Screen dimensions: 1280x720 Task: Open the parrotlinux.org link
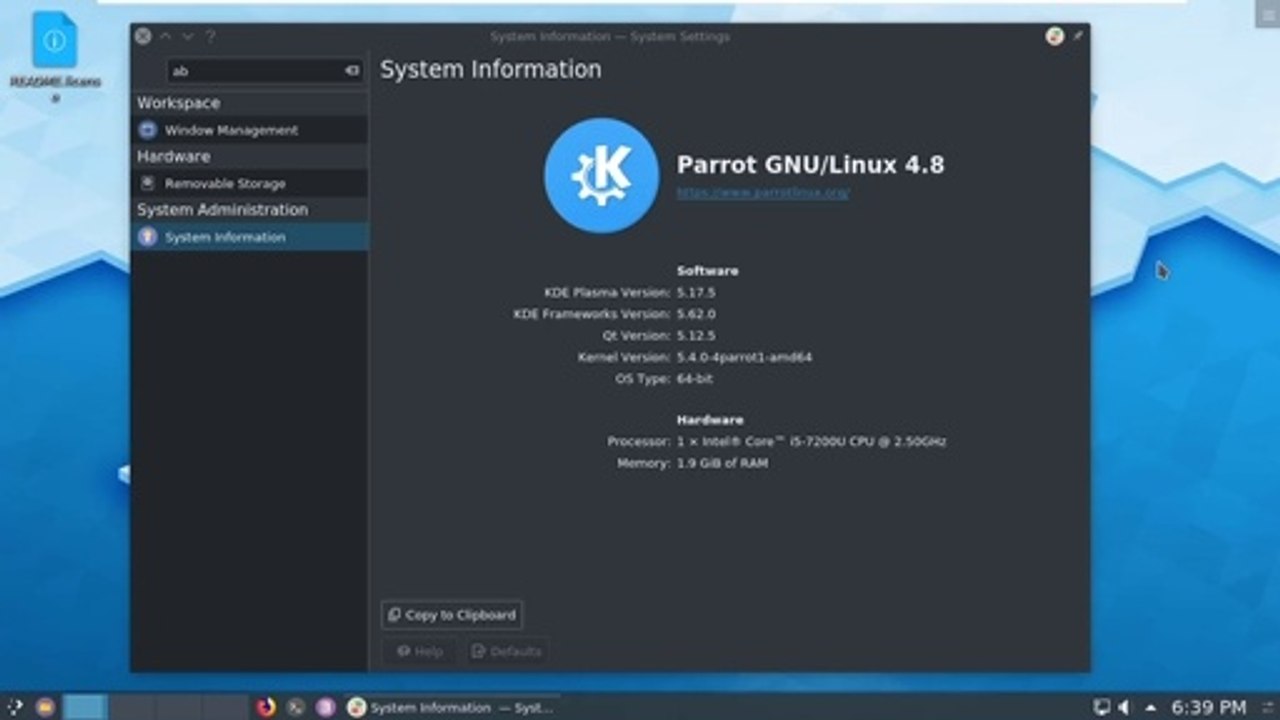763,193
